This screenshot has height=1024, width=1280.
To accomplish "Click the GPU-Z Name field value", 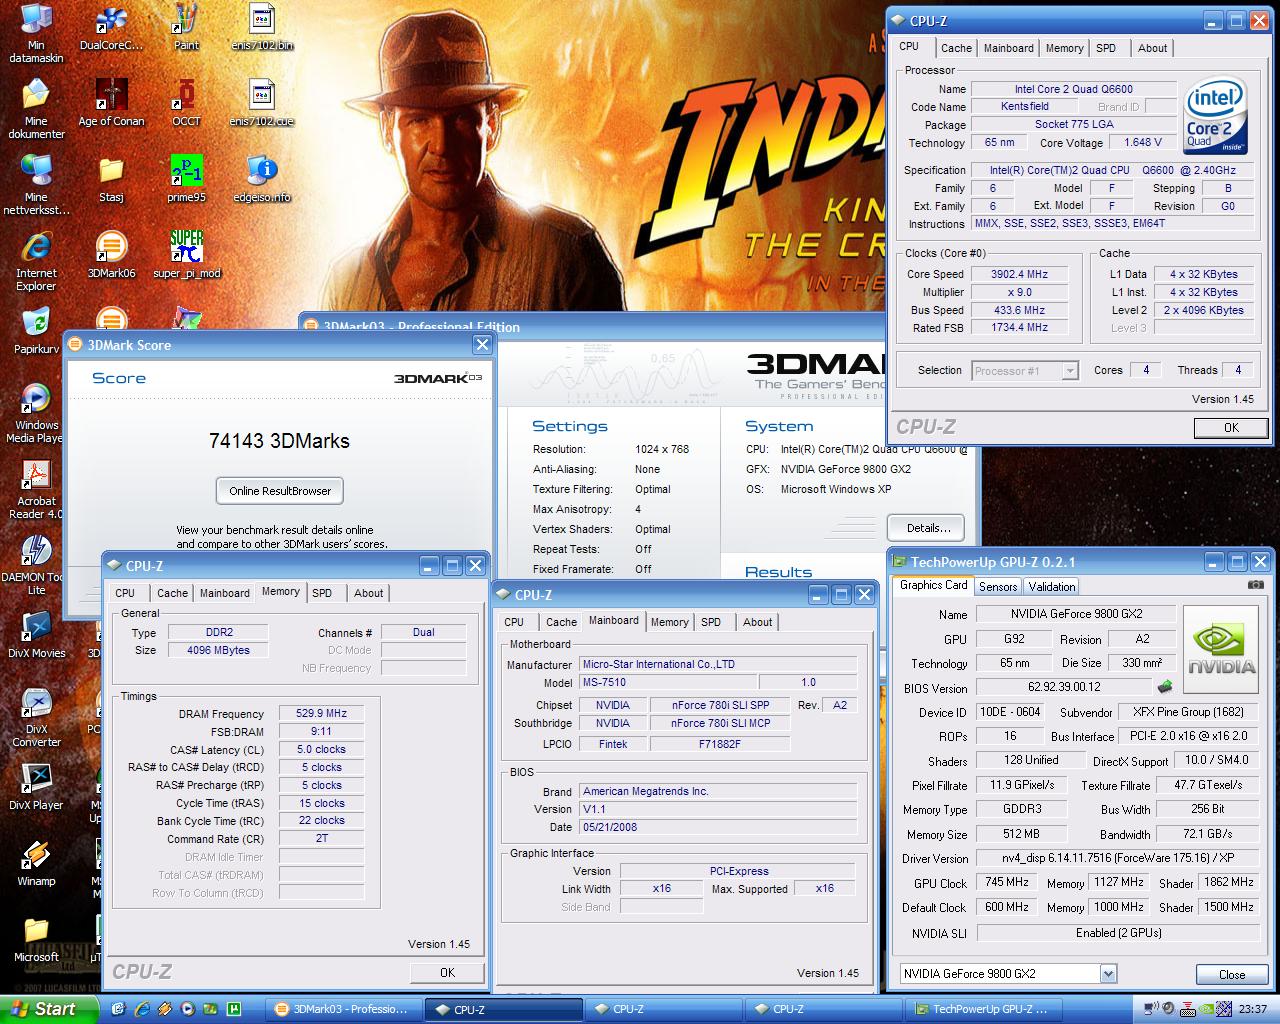I will point(1075,614).
